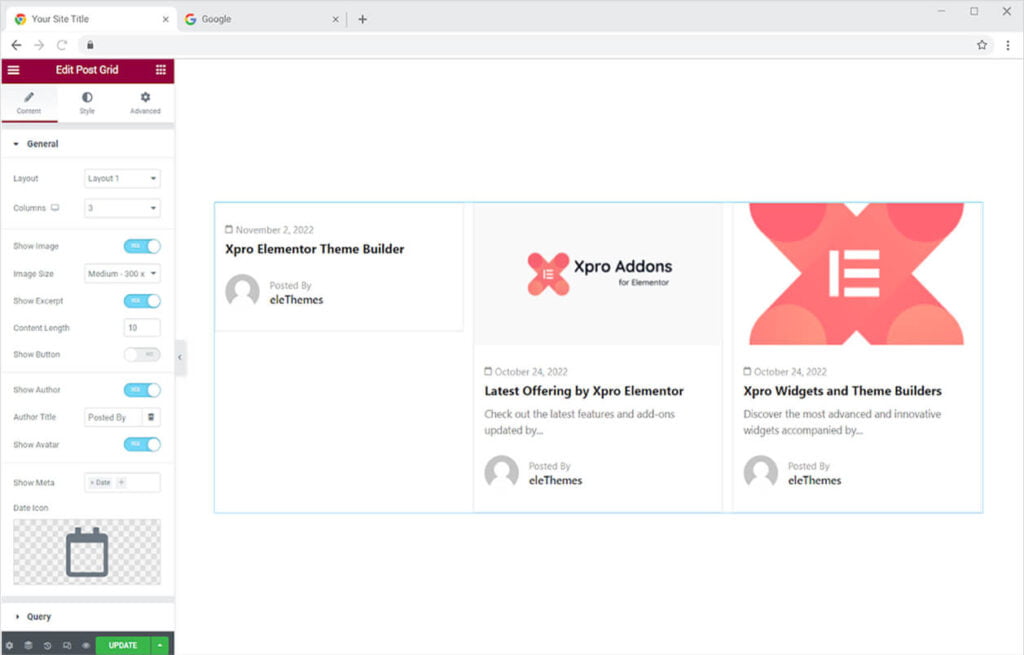Viewport: 1024px width, 655px height.
Task: Turn off the Show Avatar toggle
Action: 142,444
